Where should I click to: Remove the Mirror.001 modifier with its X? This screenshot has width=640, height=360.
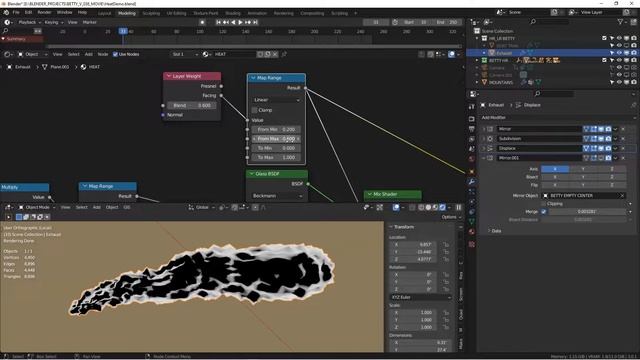[x=623, y=158]
